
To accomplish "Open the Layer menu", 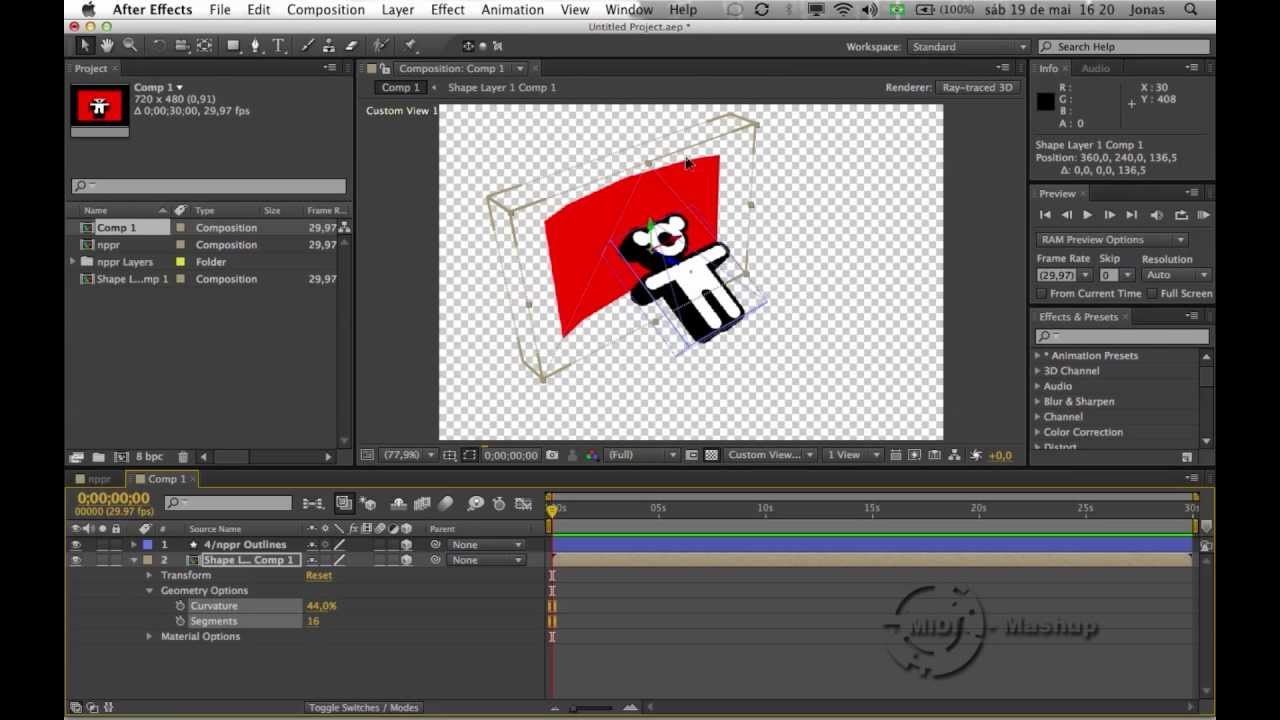I will pyautogui.click(x=397, y=10).
